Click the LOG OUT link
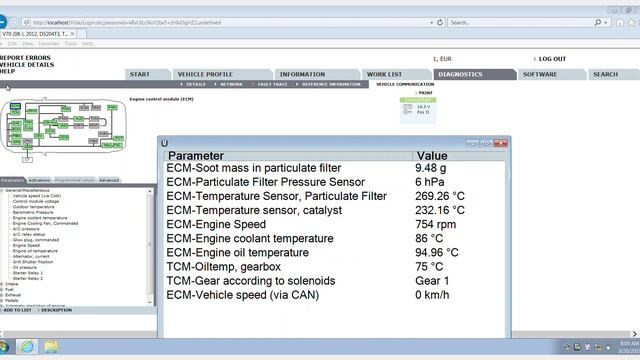640x360 pixels. click(552, 59)
